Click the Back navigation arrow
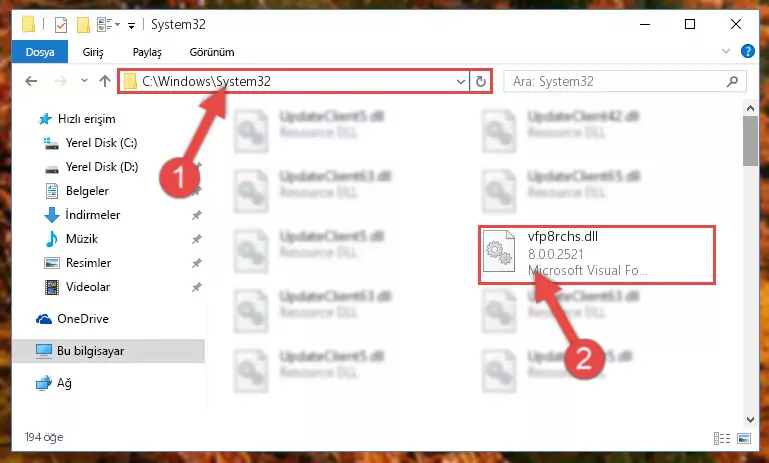 click(x=31, y=81)
